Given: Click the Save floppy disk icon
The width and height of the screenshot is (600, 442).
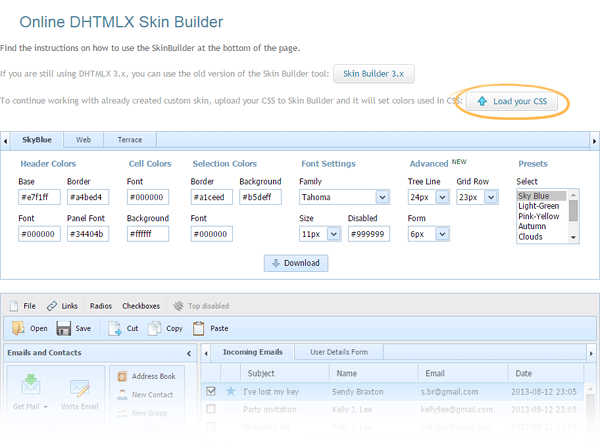Looking at the screenshot, I should pyautogui.click(x=64, y=328).
